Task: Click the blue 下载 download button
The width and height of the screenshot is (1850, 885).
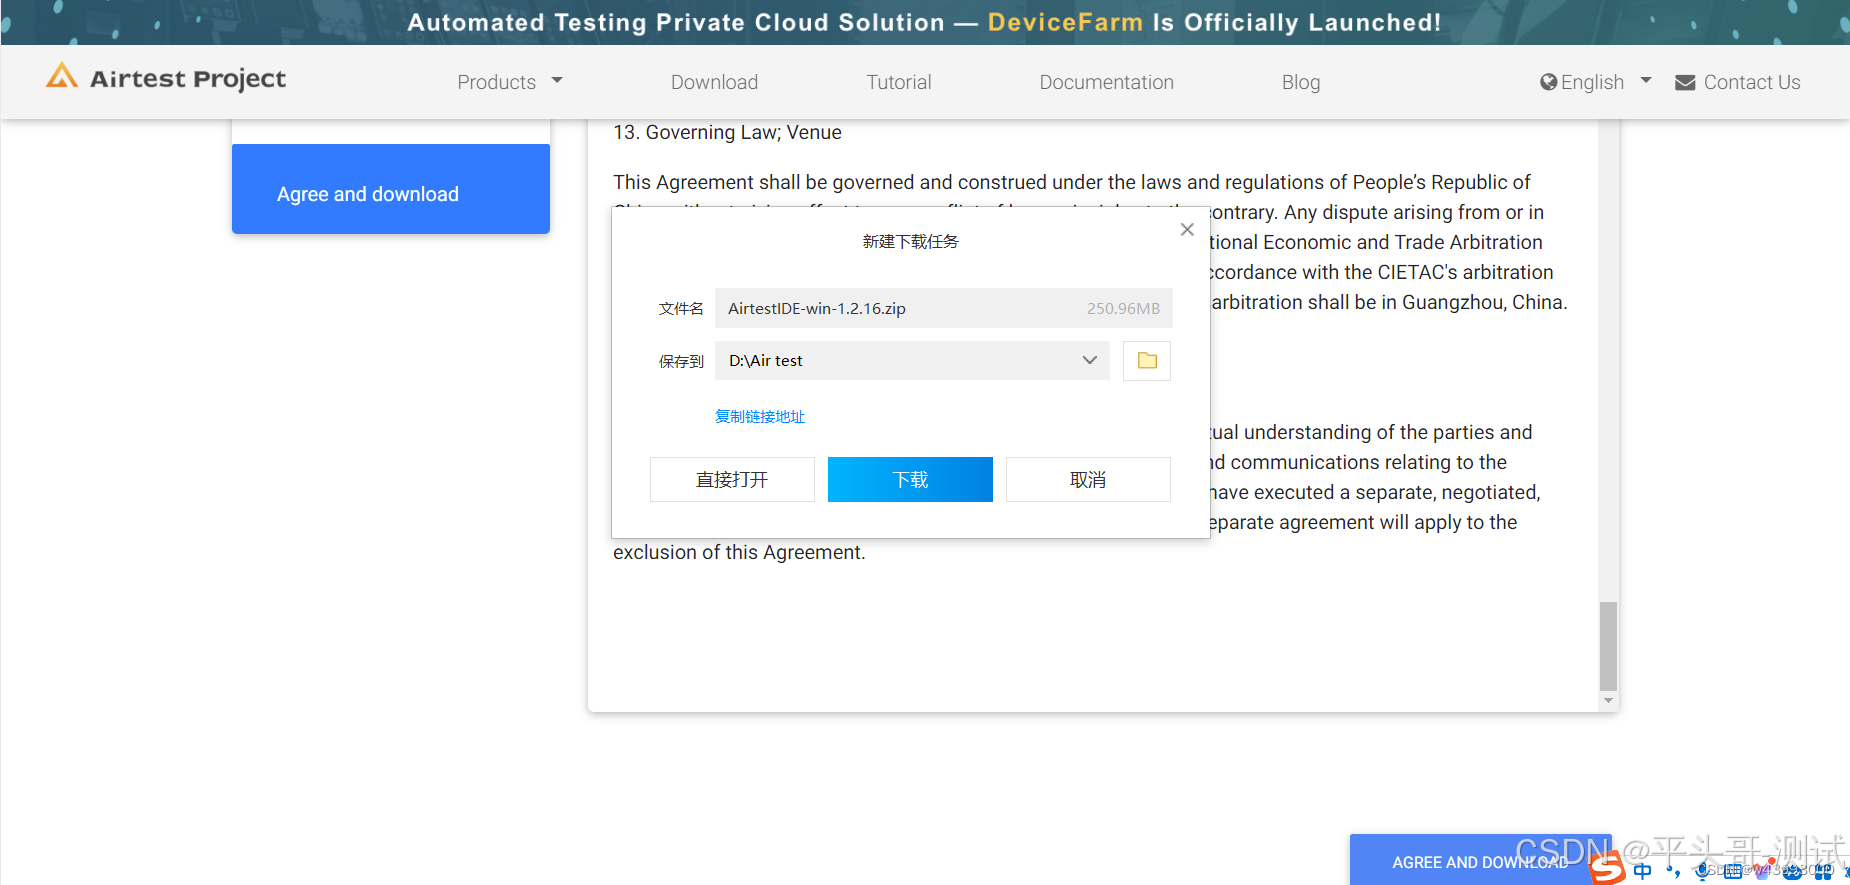Action: coord(910,479)
